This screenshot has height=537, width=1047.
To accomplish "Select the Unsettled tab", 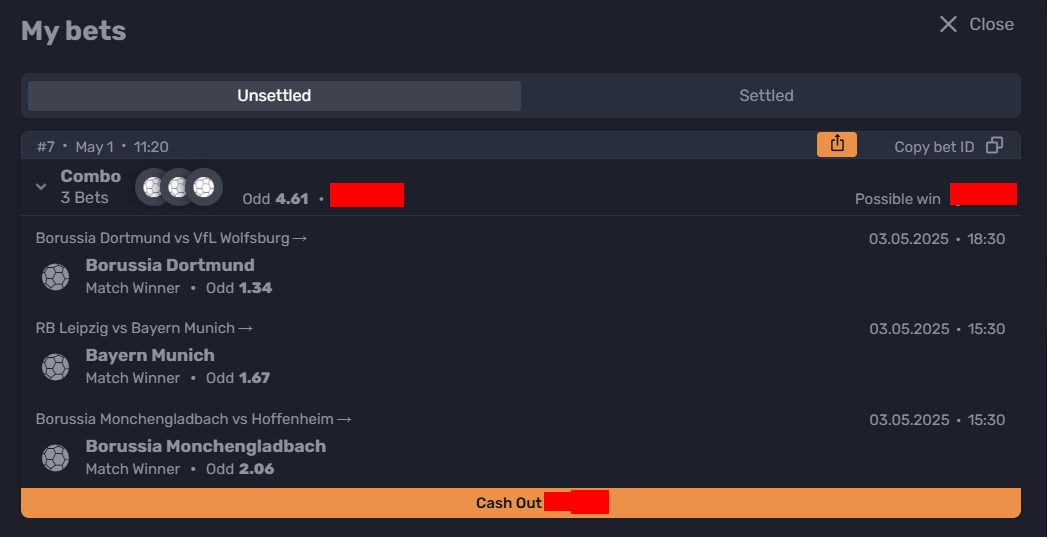I will coord(274,96).
